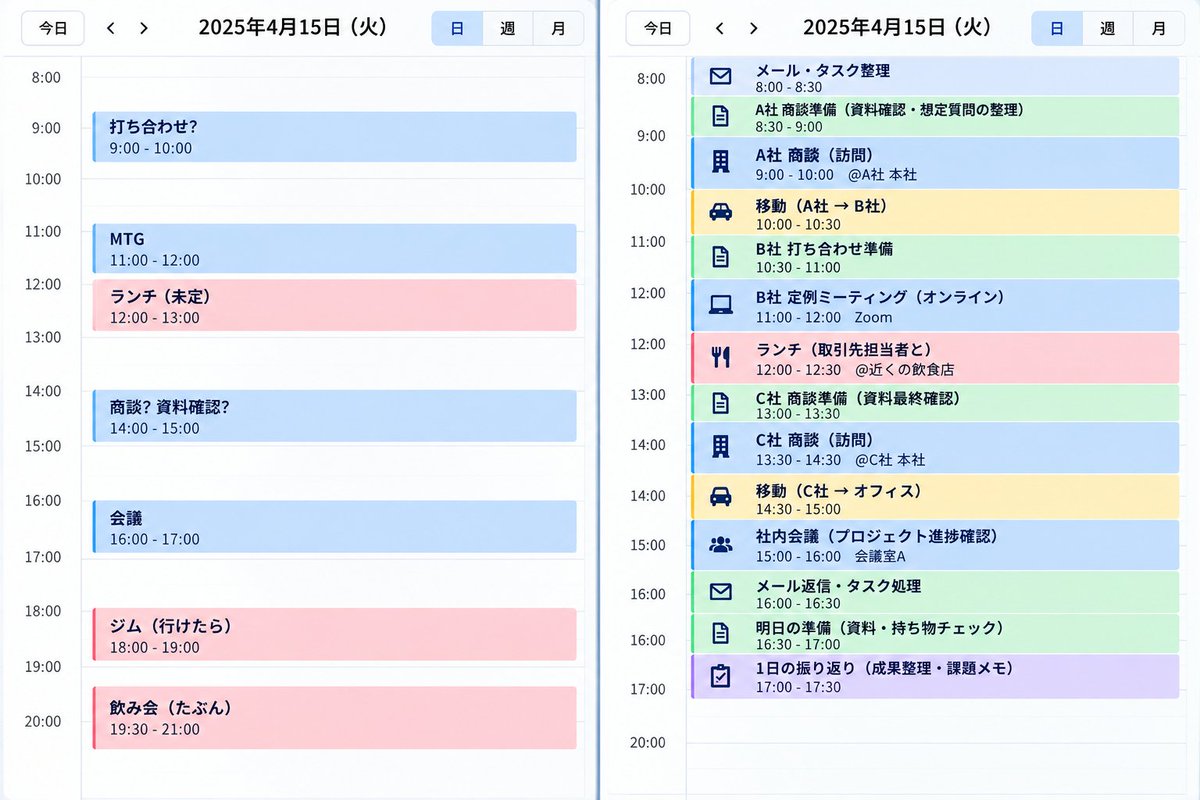The image size is (1200, 800).
Task: Click the mail icon on メール返信・タスク処理
Action: click(x=720, y=592)
